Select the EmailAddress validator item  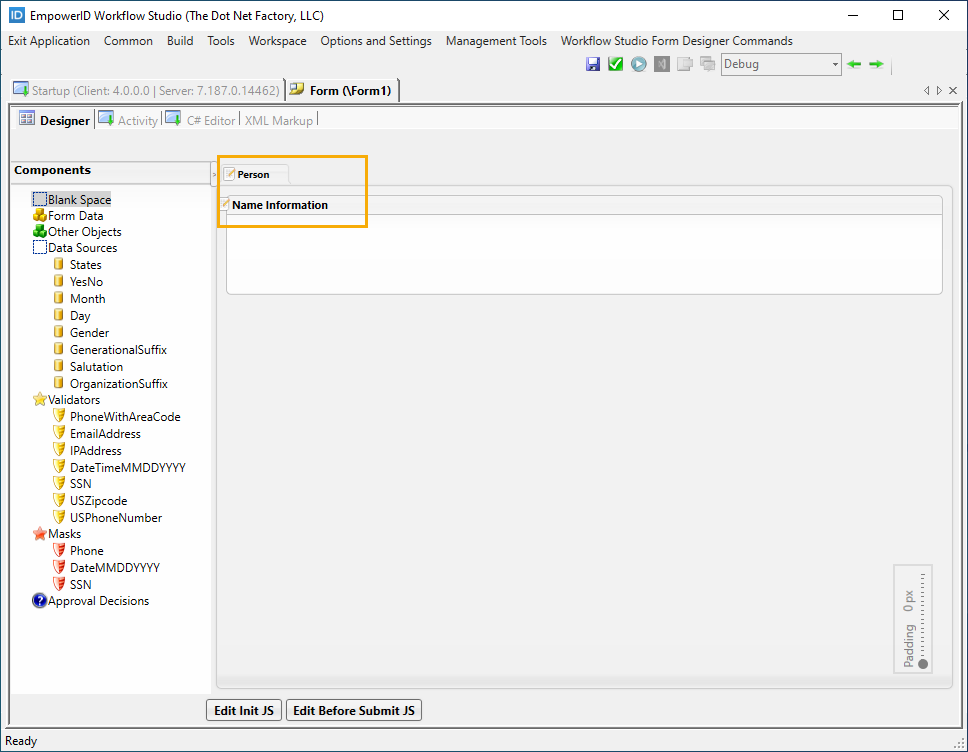pos(105,434)
